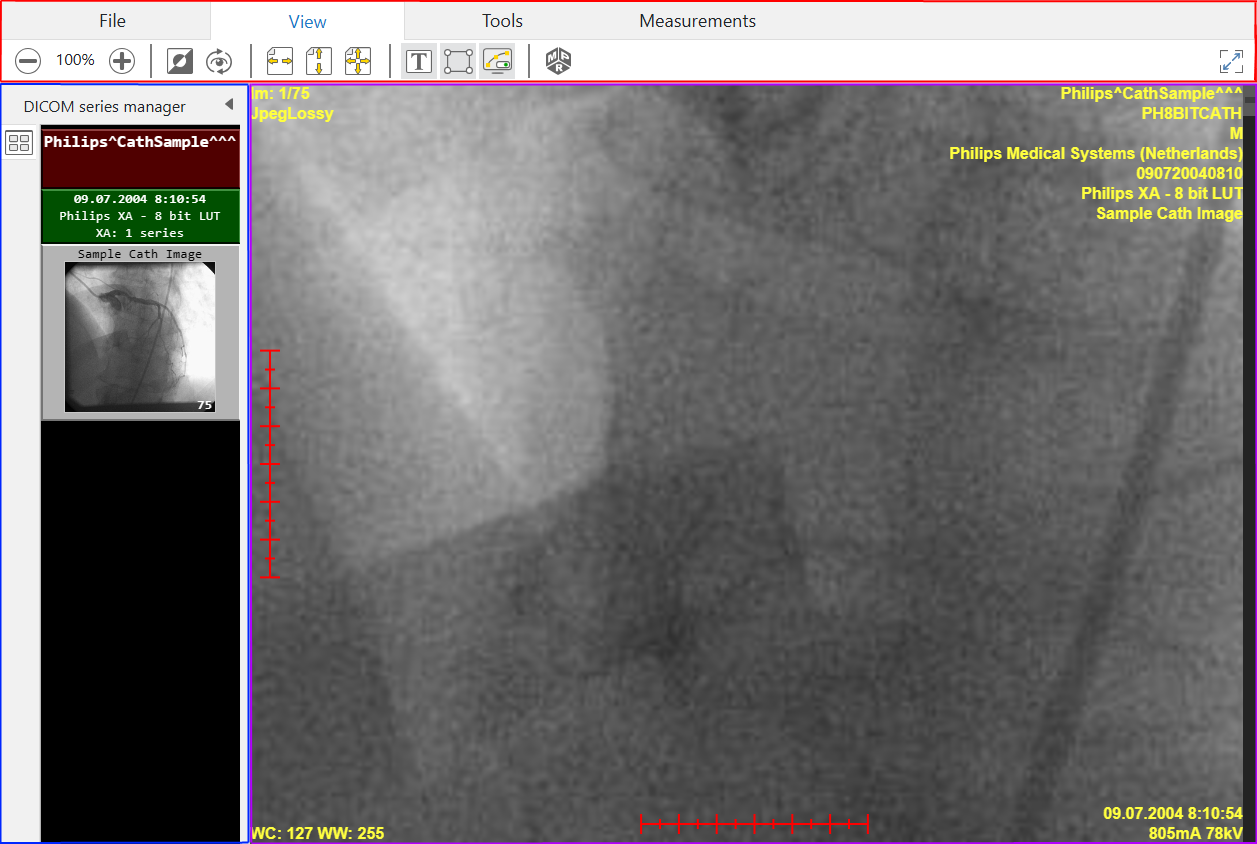Click the WC: 127 WW: 255 overlay
This screenshot has height=844, width=1257.
(x=317, y=833)
